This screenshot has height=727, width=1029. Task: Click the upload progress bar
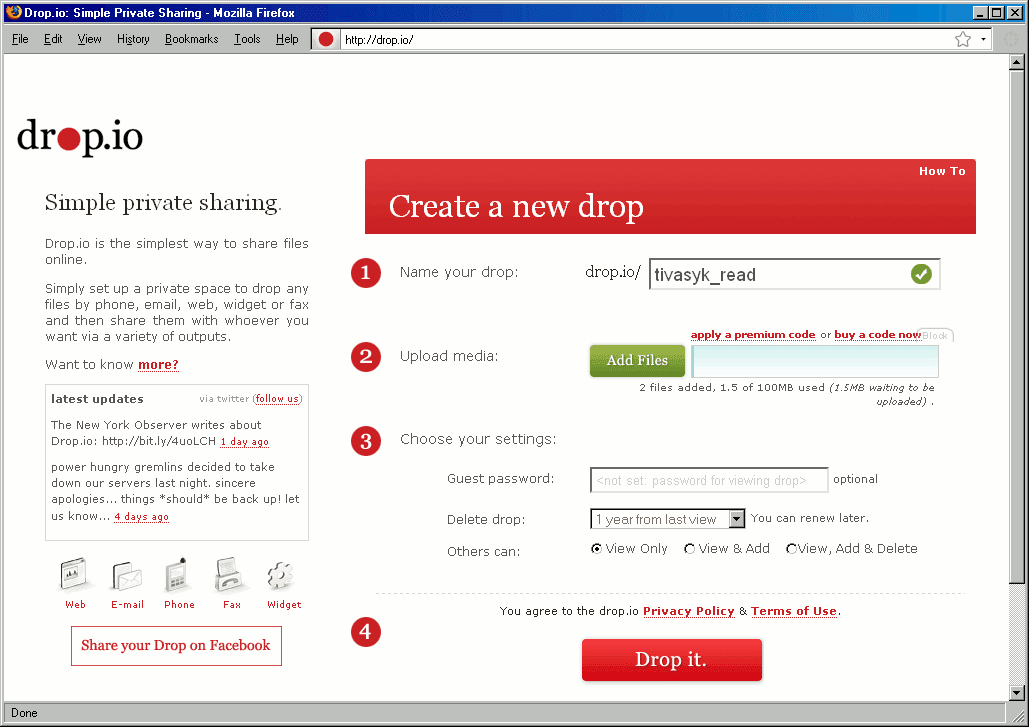click(x=815, y=361)
